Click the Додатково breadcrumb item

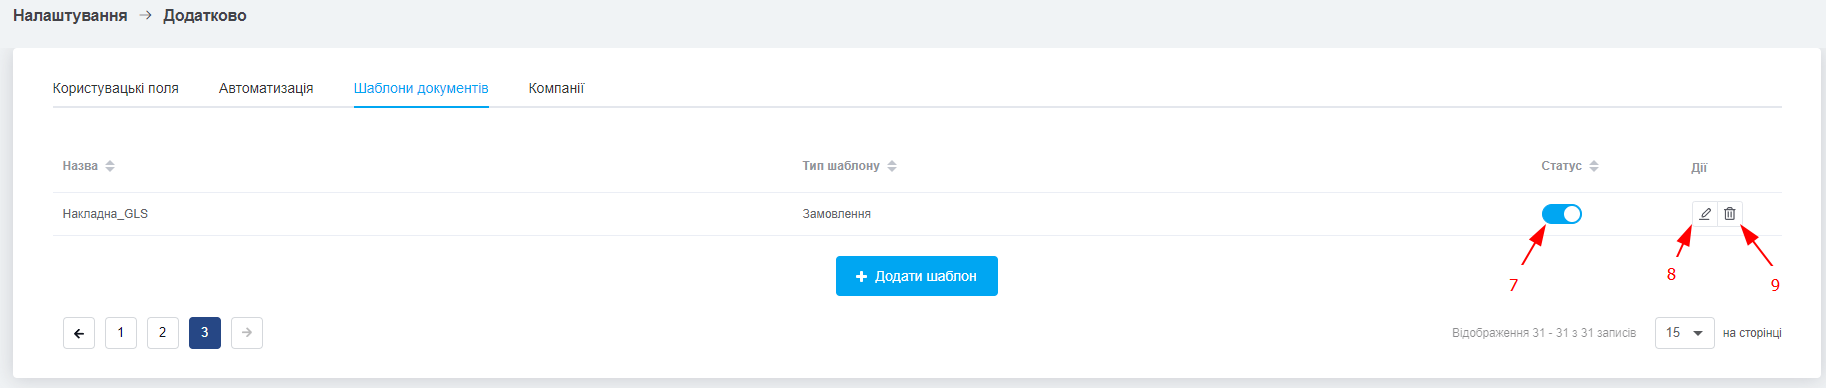point(205,16)
